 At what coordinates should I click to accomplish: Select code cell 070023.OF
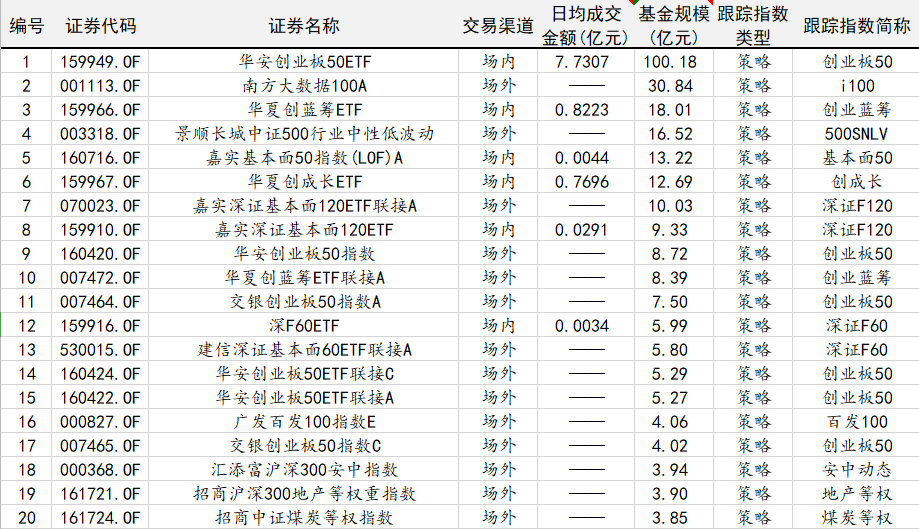[x=100, y=206]
